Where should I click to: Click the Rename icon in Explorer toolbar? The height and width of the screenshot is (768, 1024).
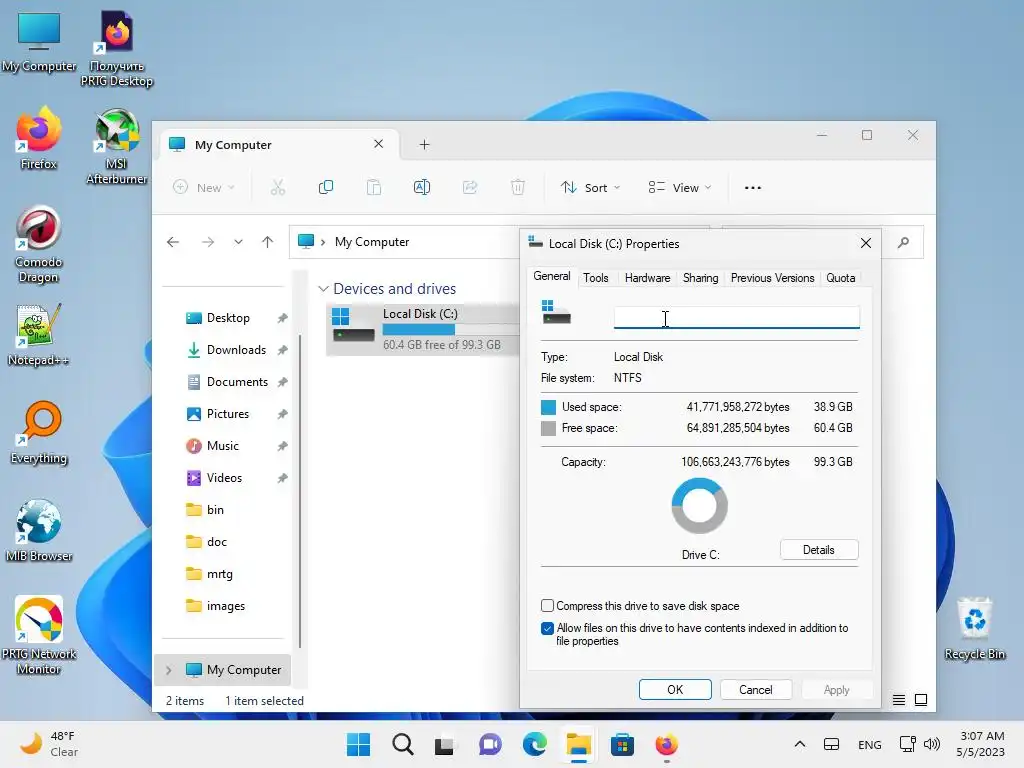tap(422, 187)
